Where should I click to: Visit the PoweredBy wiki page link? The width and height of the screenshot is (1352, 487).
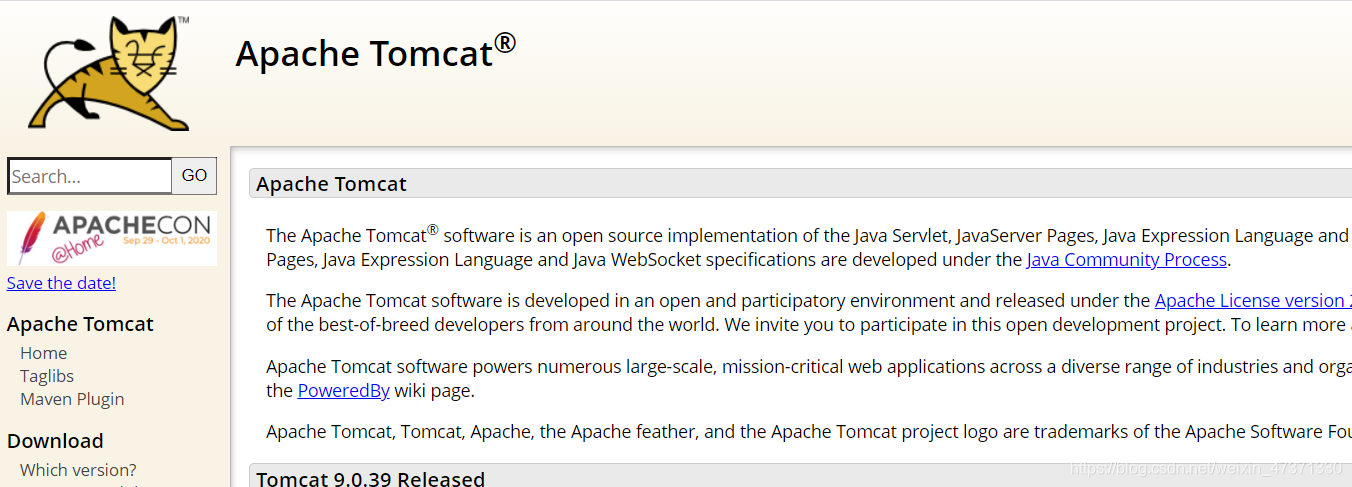(343, 391)
